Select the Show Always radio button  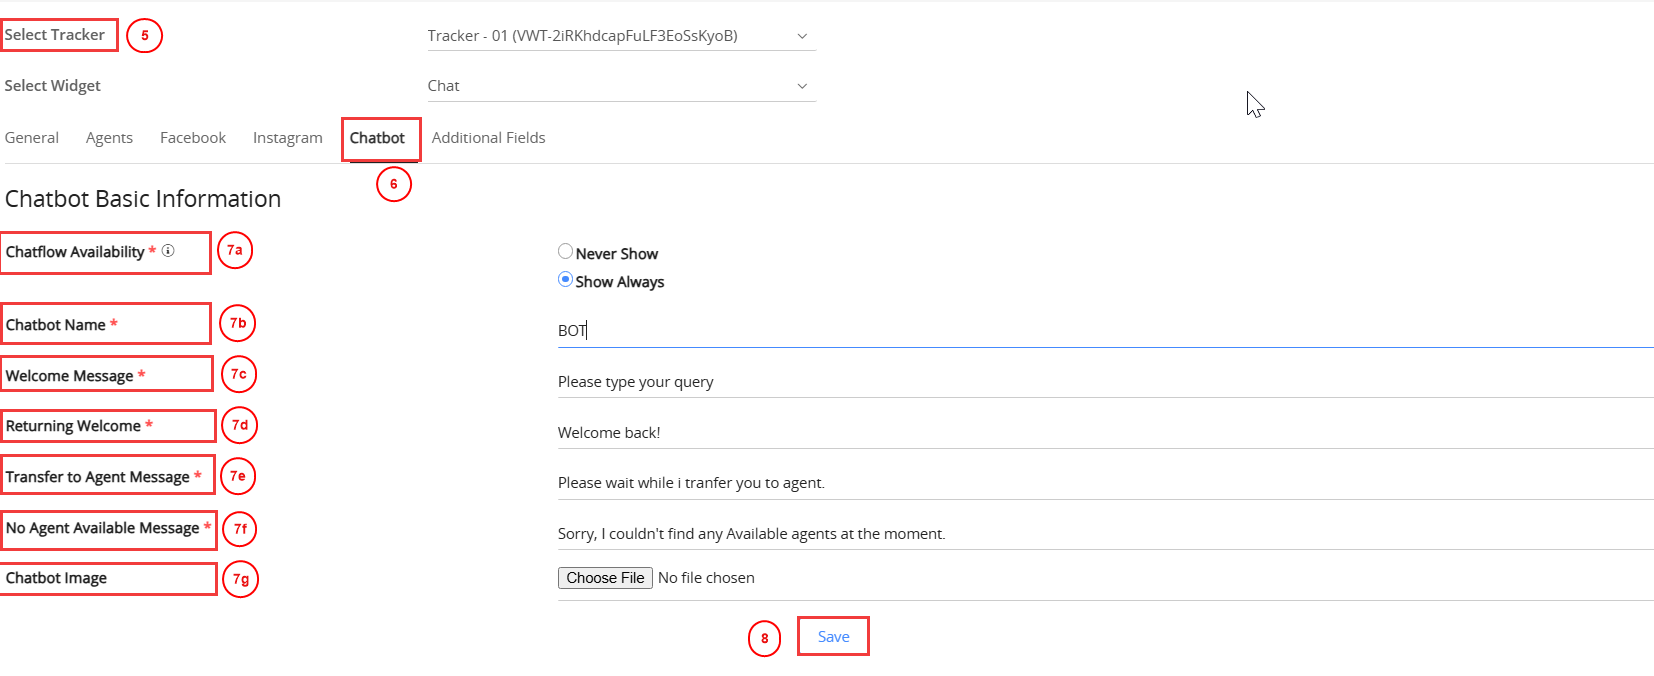tap(565, 280)
